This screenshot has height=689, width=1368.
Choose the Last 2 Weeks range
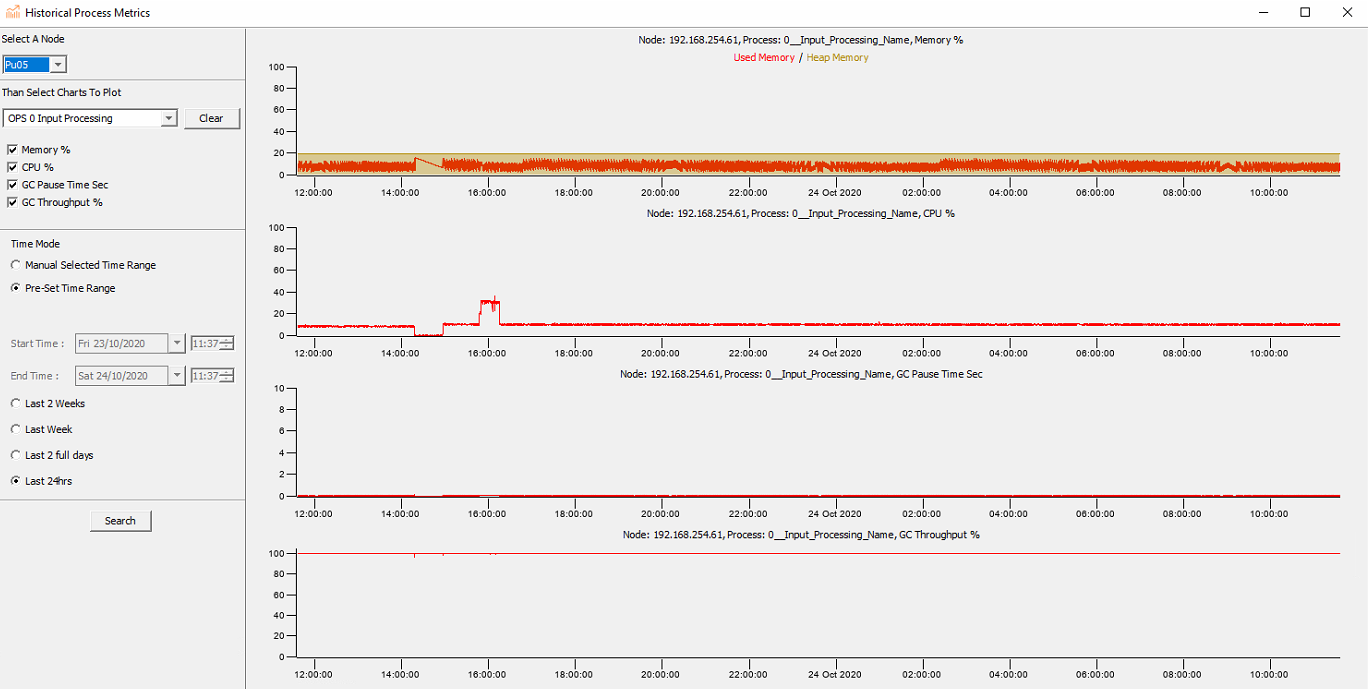point(16,403)
